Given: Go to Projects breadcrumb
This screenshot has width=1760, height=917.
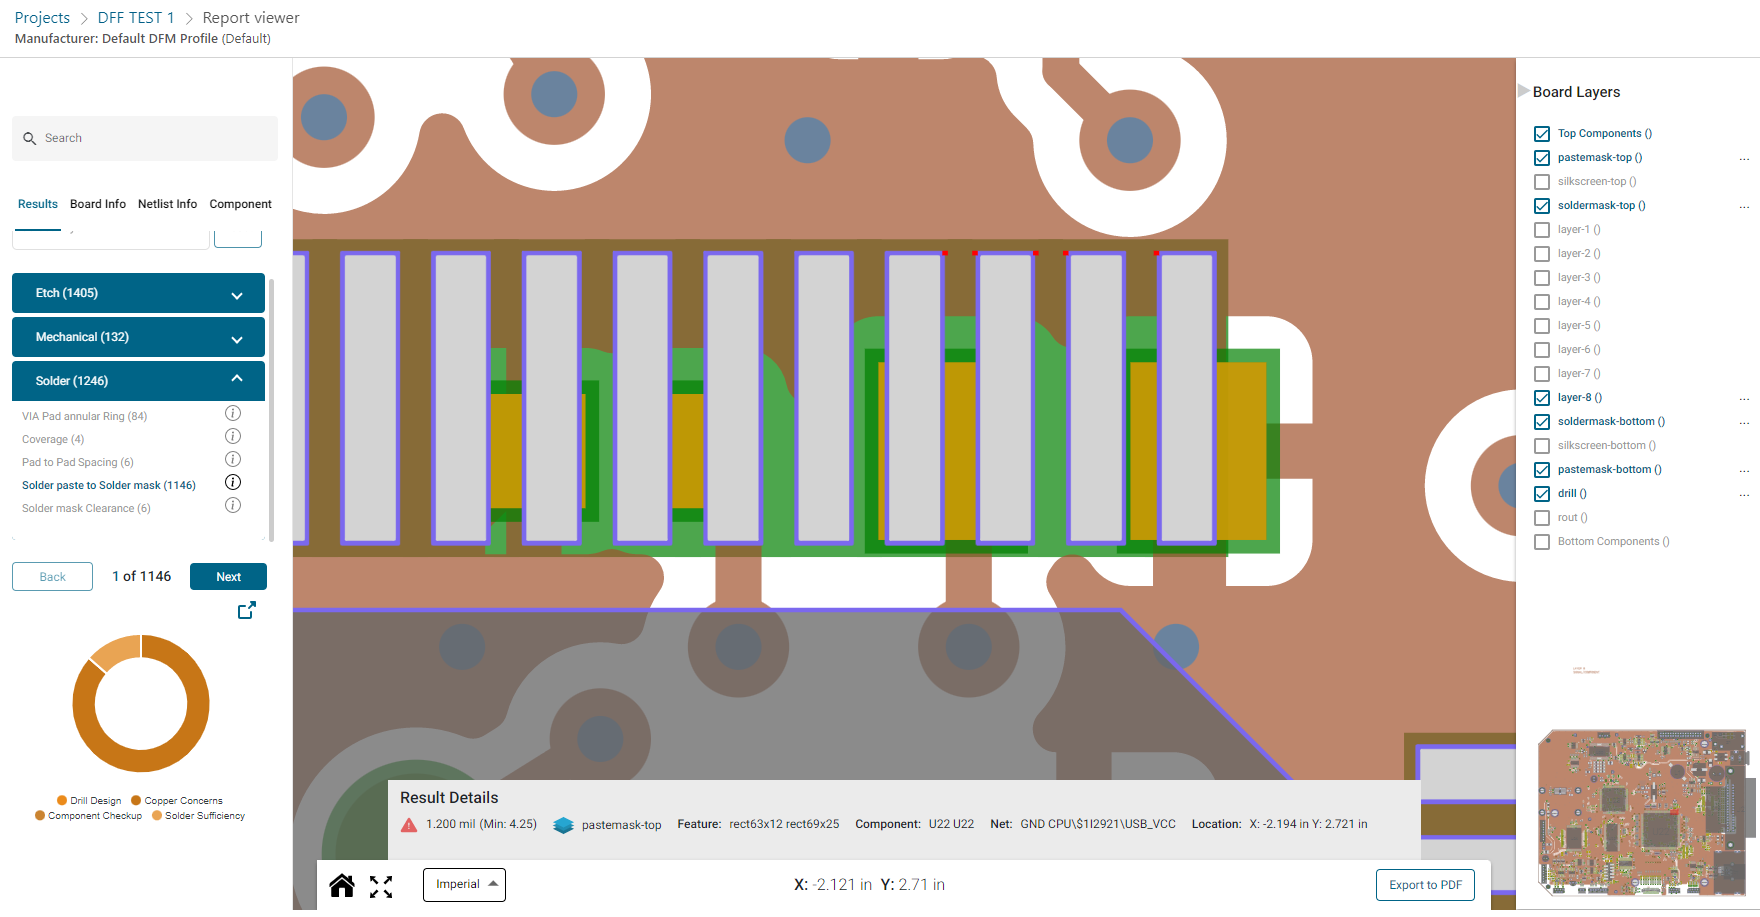Looking at the screenshot, I should click(42, 18).
